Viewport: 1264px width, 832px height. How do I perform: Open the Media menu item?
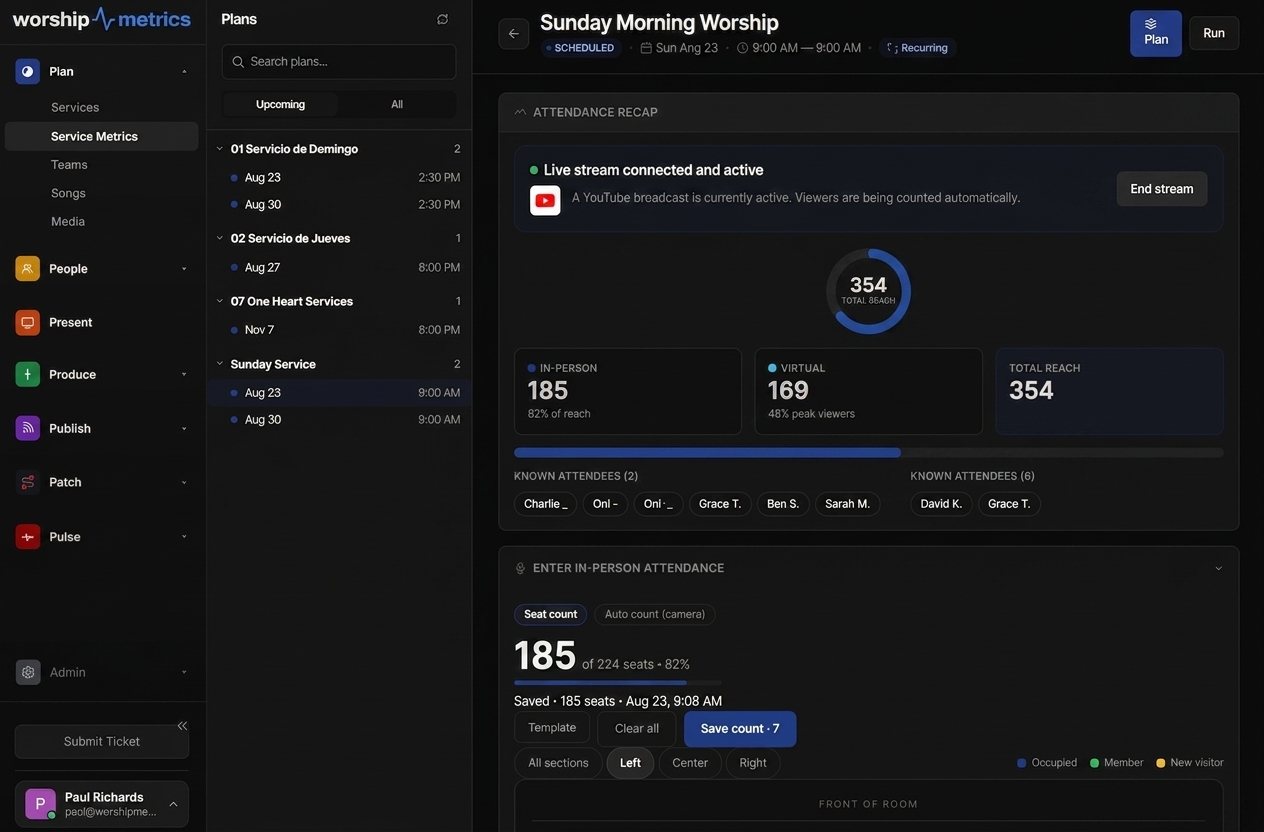click(68, 221)
